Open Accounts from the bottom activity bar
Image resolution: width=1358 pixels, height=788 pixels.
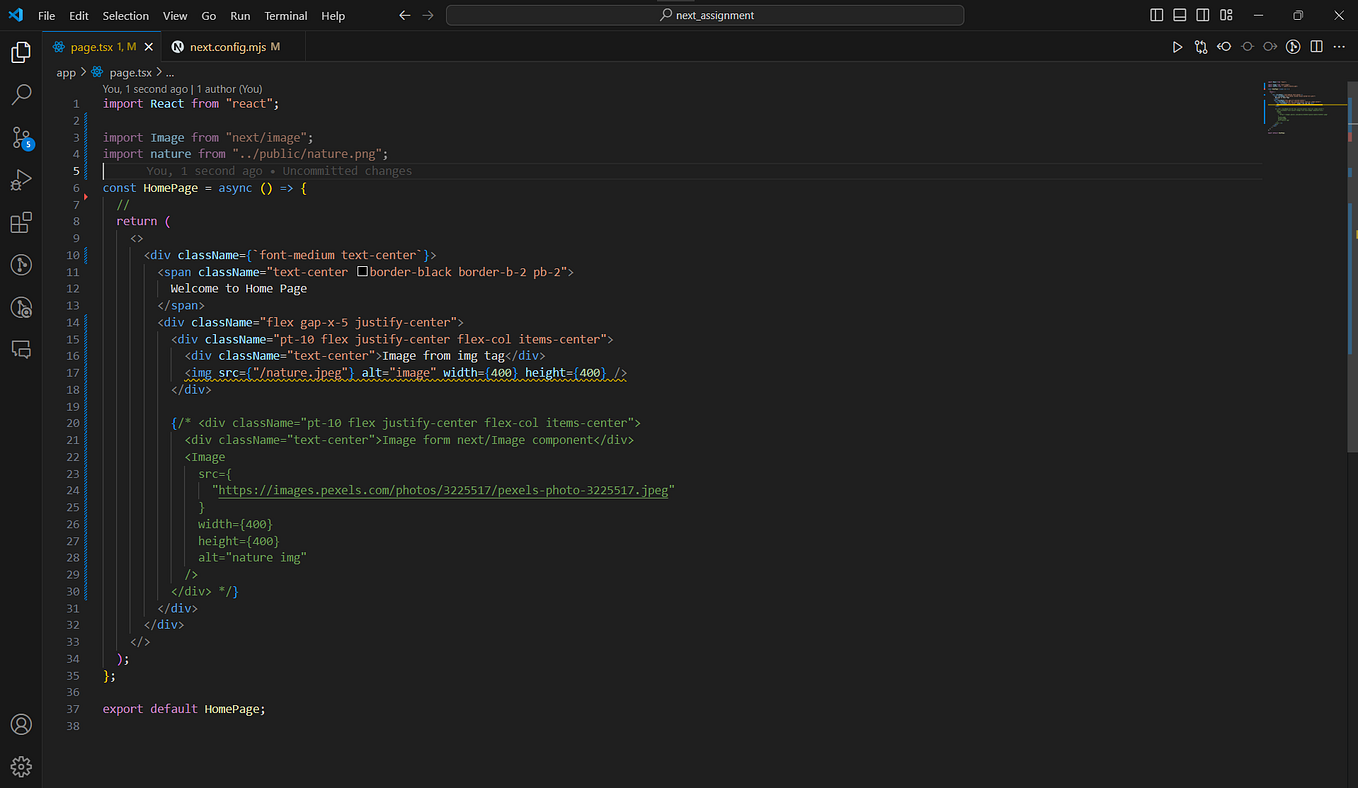point(21,724)
